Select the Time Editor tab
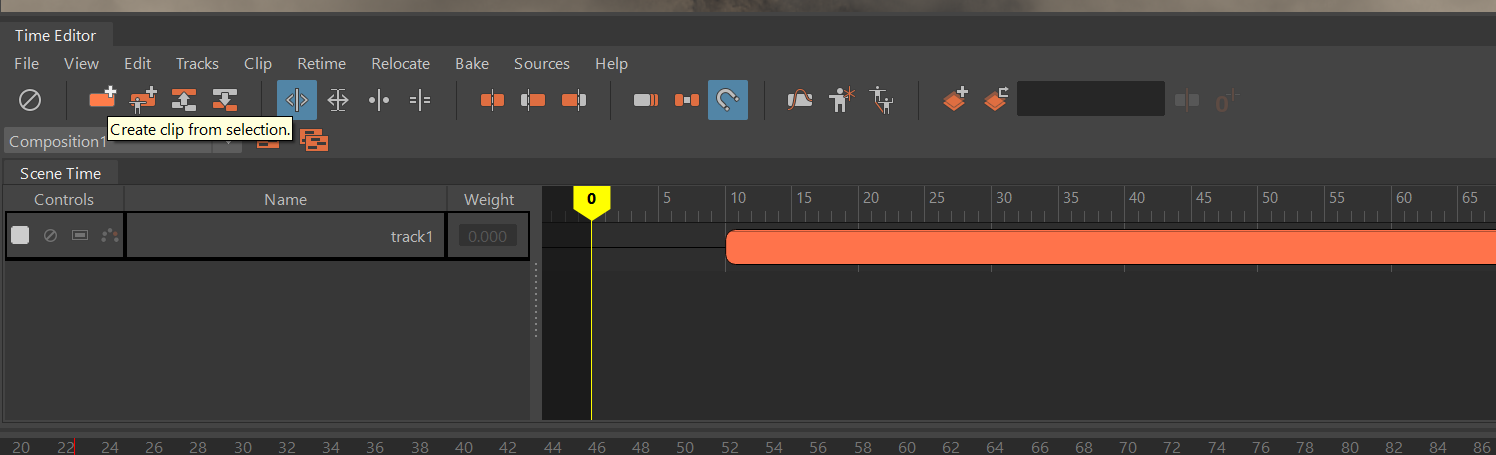 56,35
